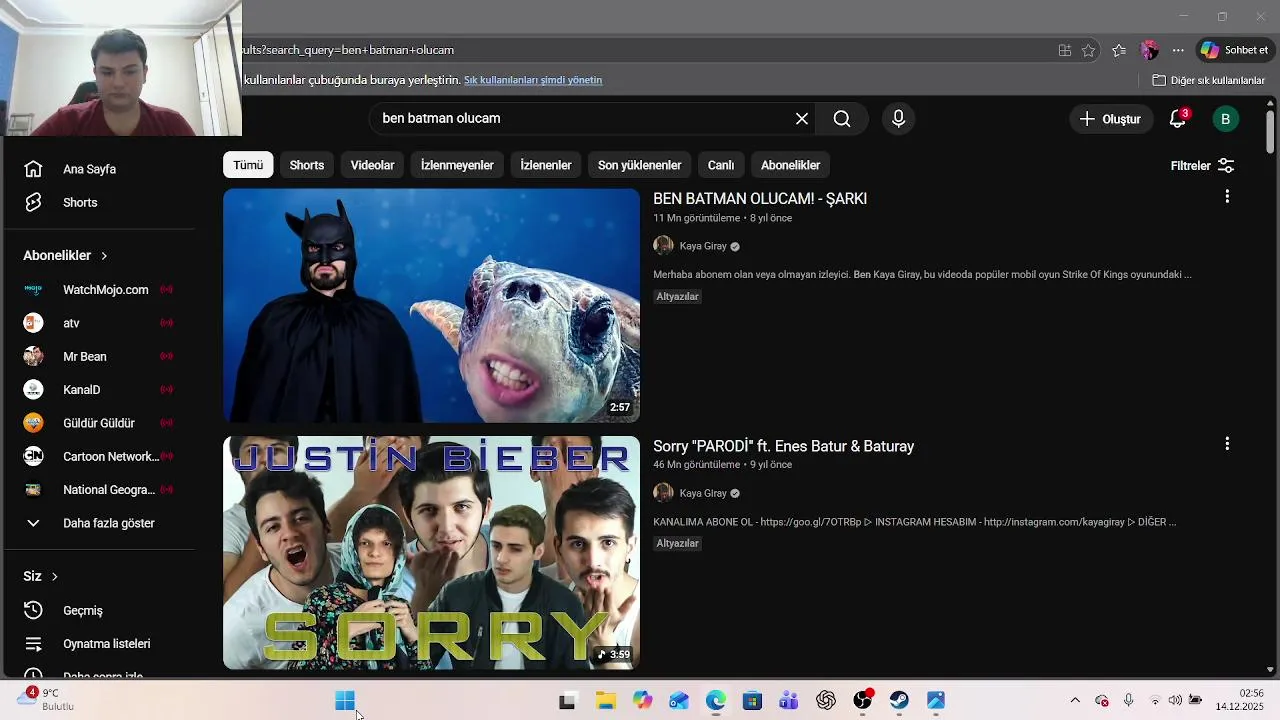Open Microsoft Store from the taskbar
Screen dimensions: 1280x720
click(752, 701)
